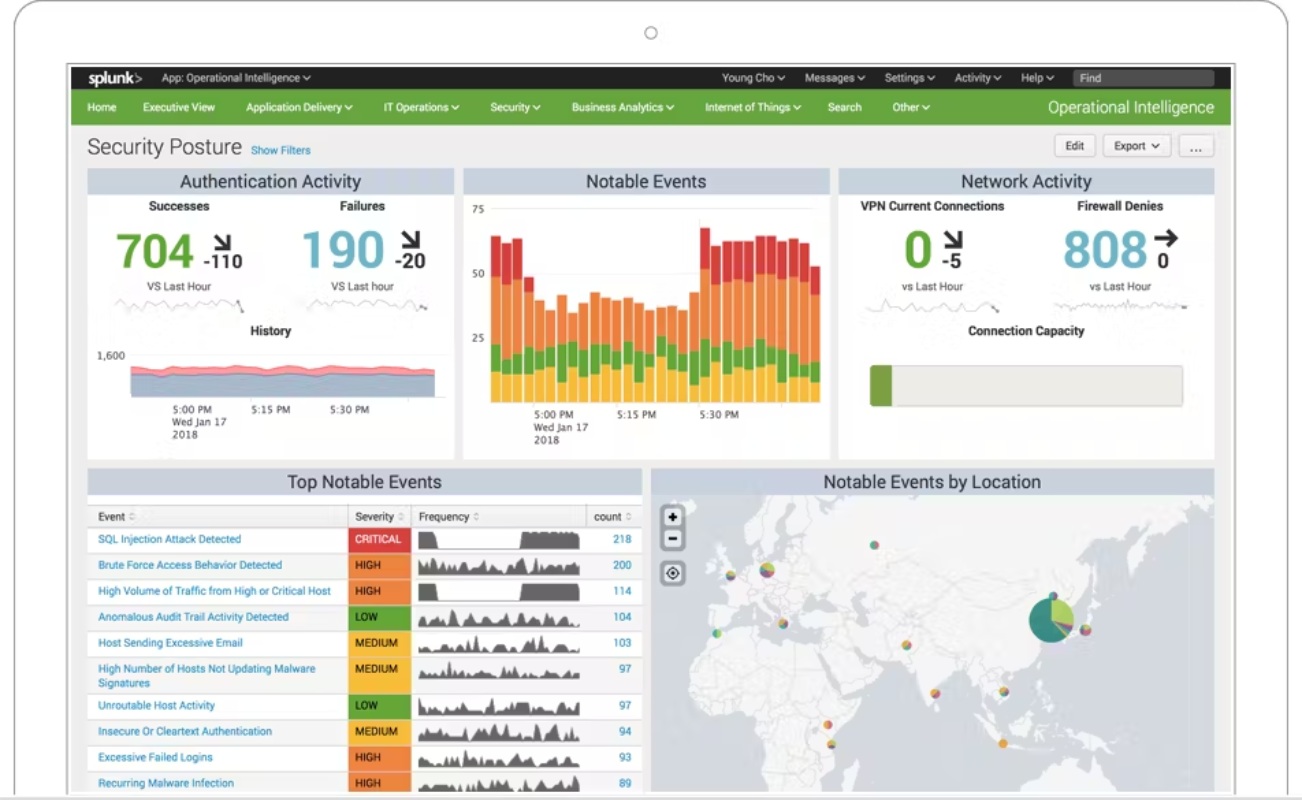Open SQL Injection Attack Detected event
The height and width of the screenshot is (800, 1302).
click(169, 539)
